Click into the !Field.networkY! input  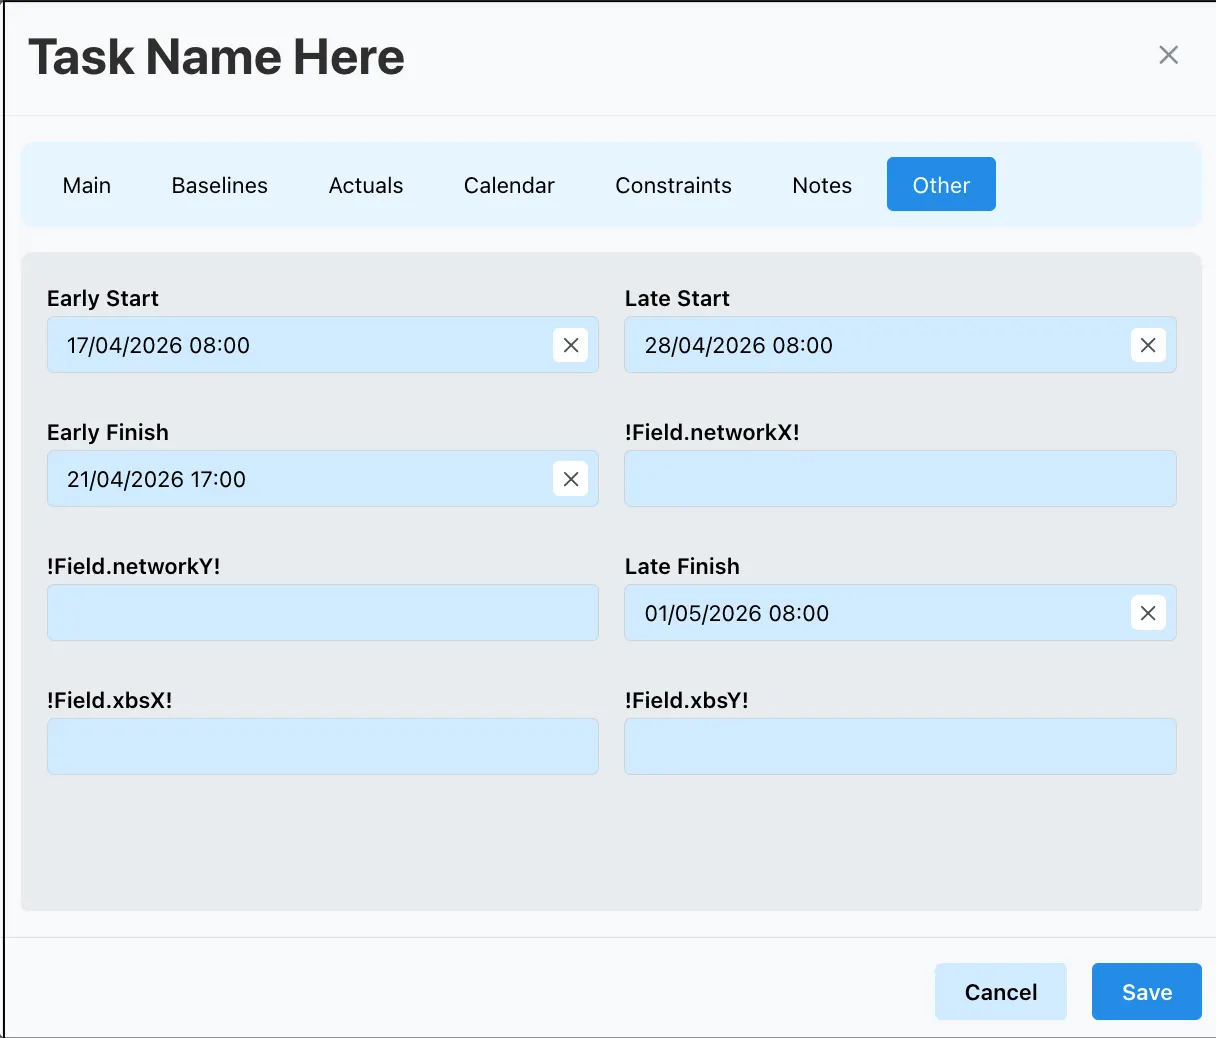pyautogui.click(x=323, y=613)
